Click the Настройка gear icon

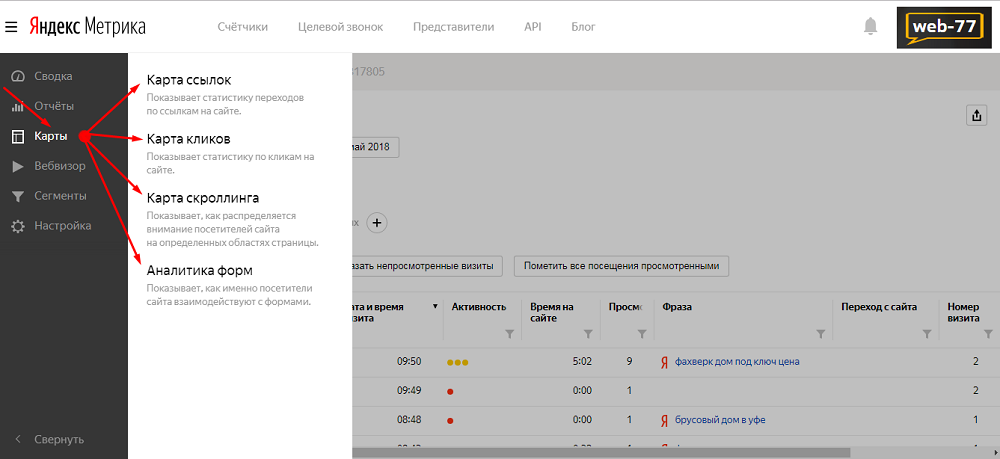pyautogui.click(x=18, y=226)
